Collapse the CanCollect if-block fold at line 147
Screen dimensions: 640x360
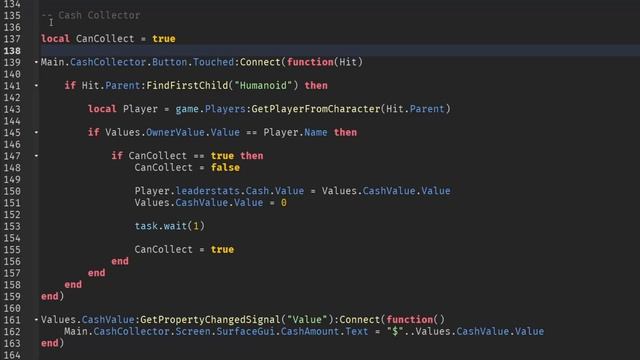pyautogui.click(x=36, y=156)
